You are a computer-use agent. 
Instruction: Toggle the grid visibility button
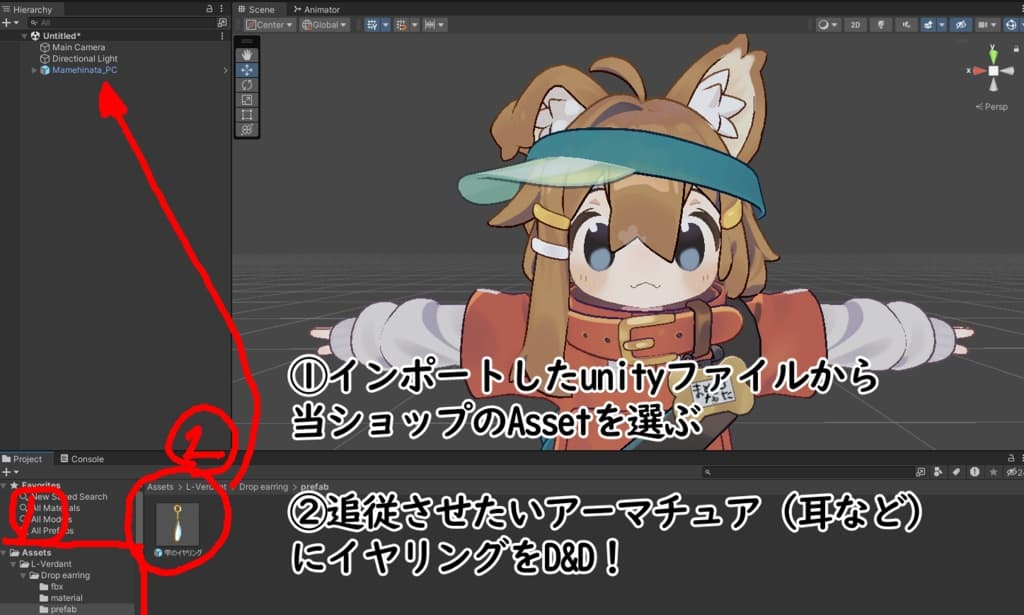point(372,26)
